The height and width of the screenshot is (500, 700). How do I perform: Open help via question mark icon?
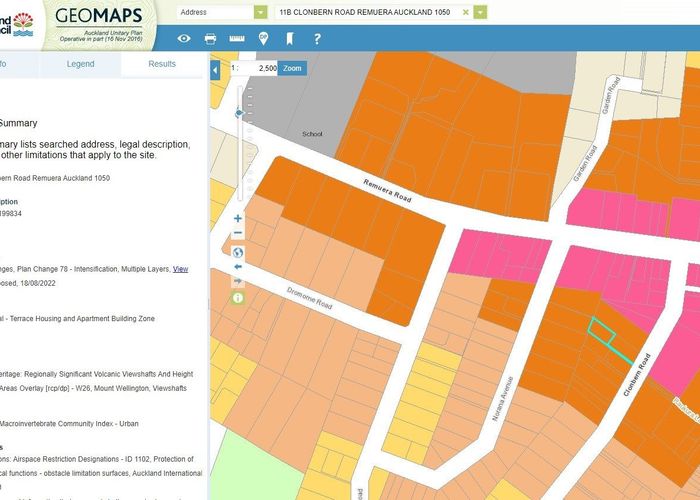317,39
